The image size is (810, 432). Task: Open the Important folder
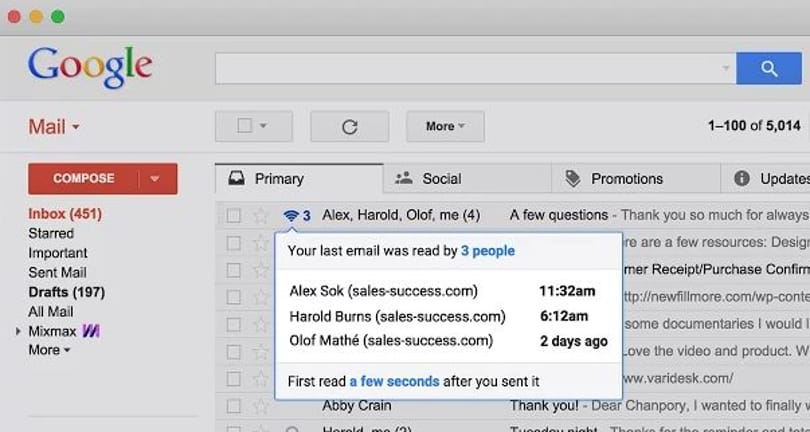(x=58, y=253)
